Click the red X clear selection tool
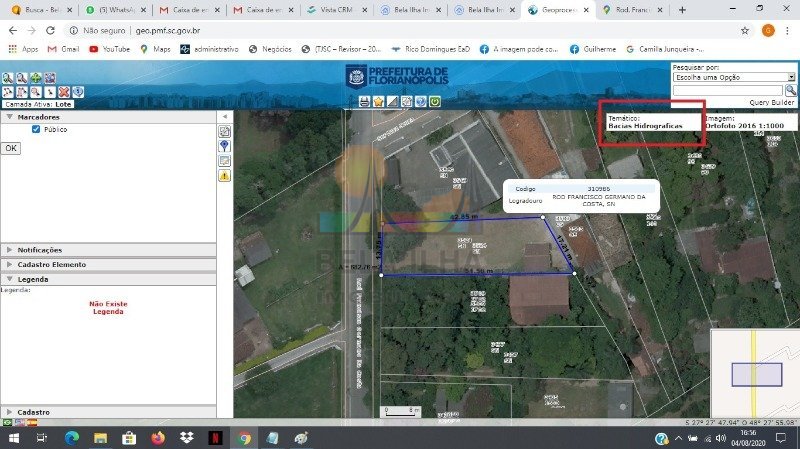Image resolution: width=800 pixels, height=449 pixels. [x=64, y=92]
